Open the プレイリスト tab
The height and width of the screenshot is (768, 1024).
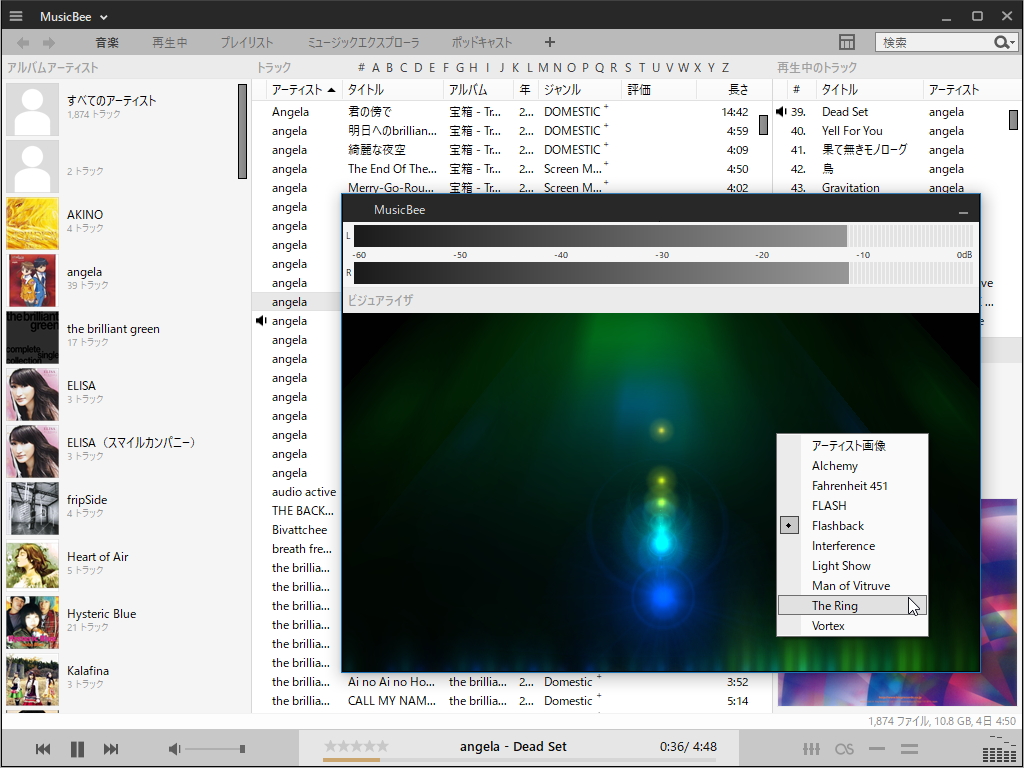point(247,42)
